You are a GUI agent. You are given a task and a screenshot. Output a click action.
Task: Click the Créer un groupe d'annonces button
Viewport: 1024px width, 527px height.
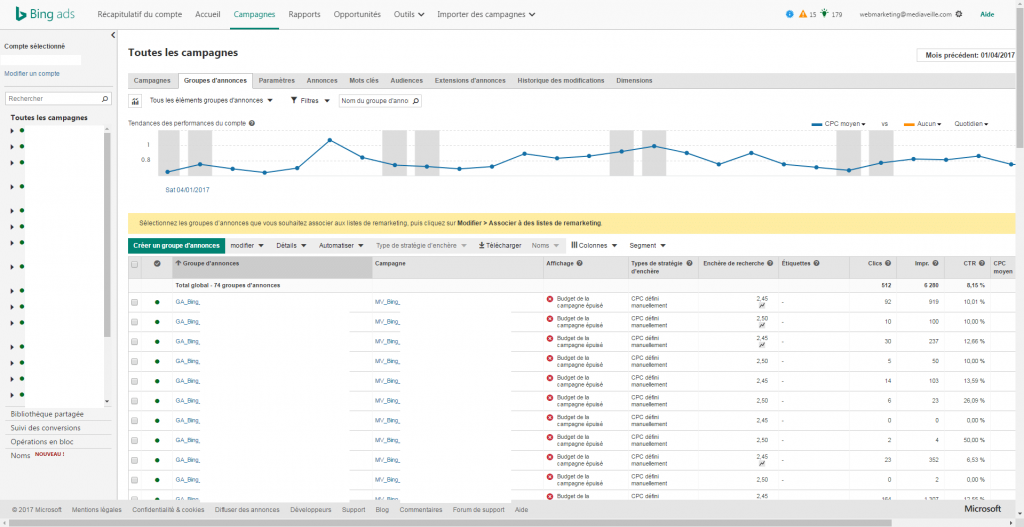coord(176,245)
